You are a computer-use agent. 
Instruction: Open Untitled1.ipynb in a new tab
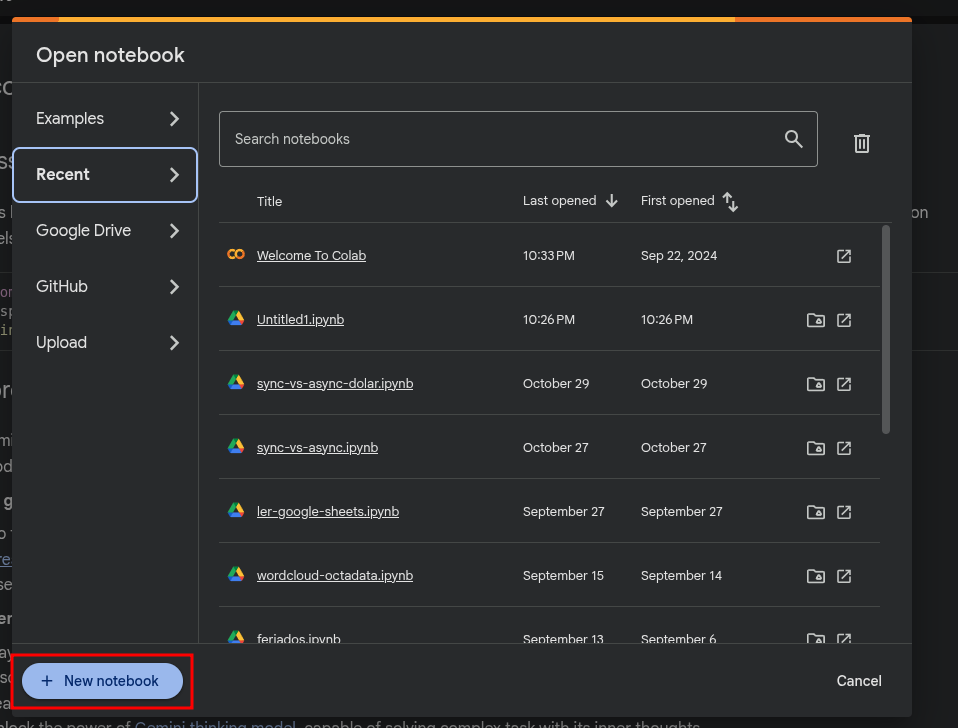pos(844,319)
